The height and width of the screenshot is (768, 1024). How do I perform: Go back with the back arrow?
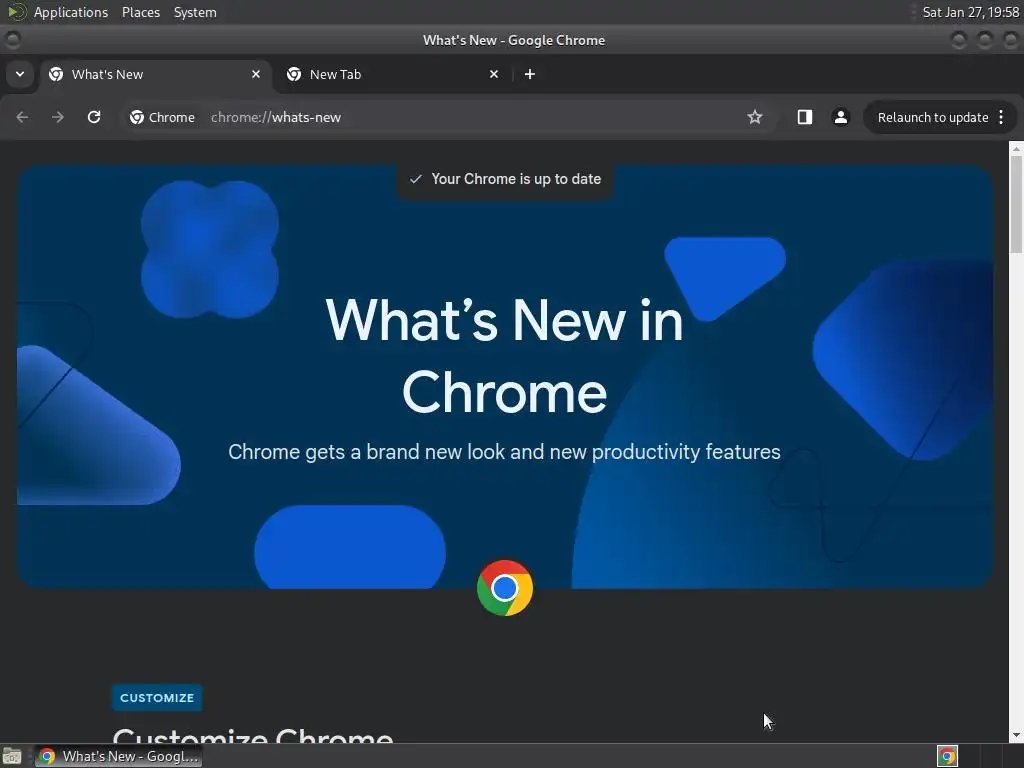tap(22, 117)
